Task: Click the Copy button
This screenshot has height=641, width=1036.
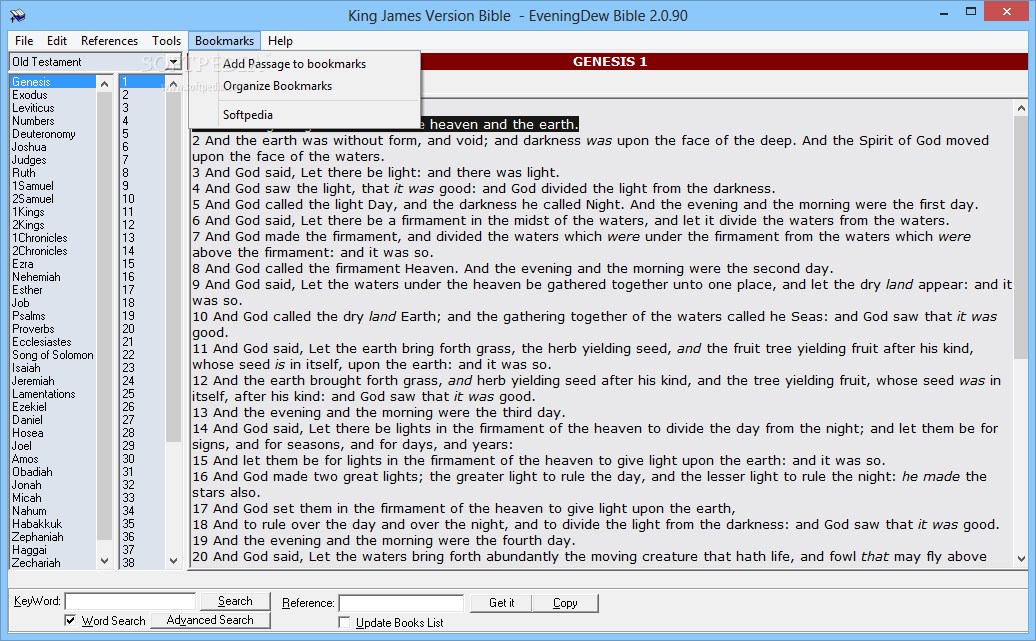Action: pyautogui.click(x=565, y=603)
